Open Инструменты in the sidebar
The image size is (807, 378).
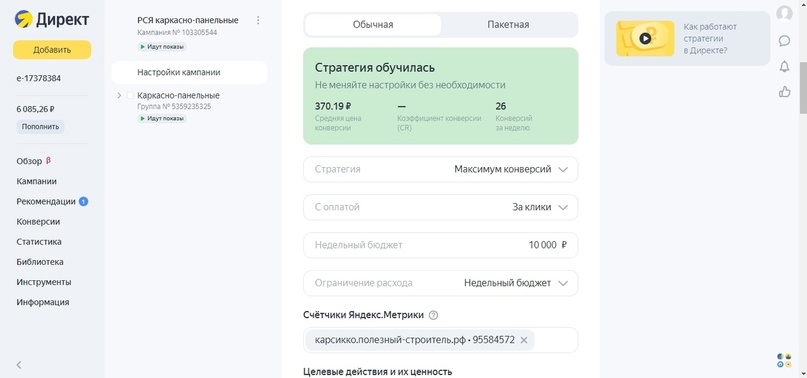click(x=44, y=282)
